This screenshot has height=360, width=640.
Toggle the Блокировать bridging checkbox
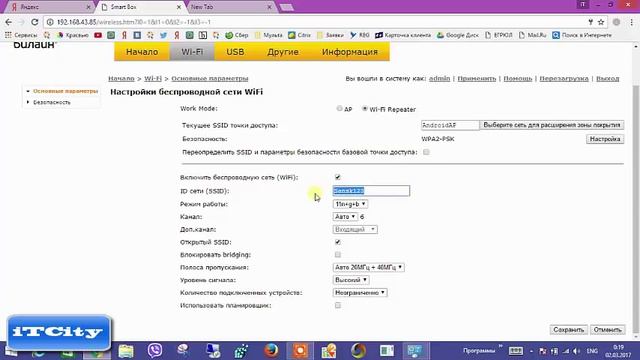(x=338, y=255)
